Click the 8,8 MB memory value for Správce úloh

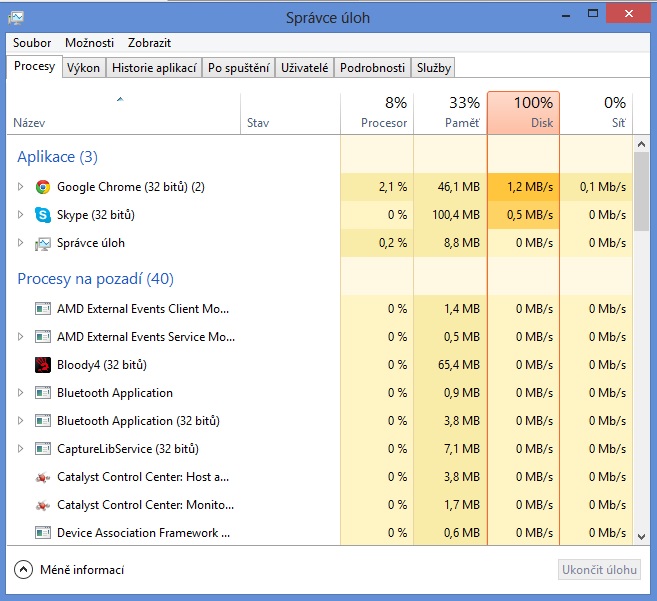462,243
